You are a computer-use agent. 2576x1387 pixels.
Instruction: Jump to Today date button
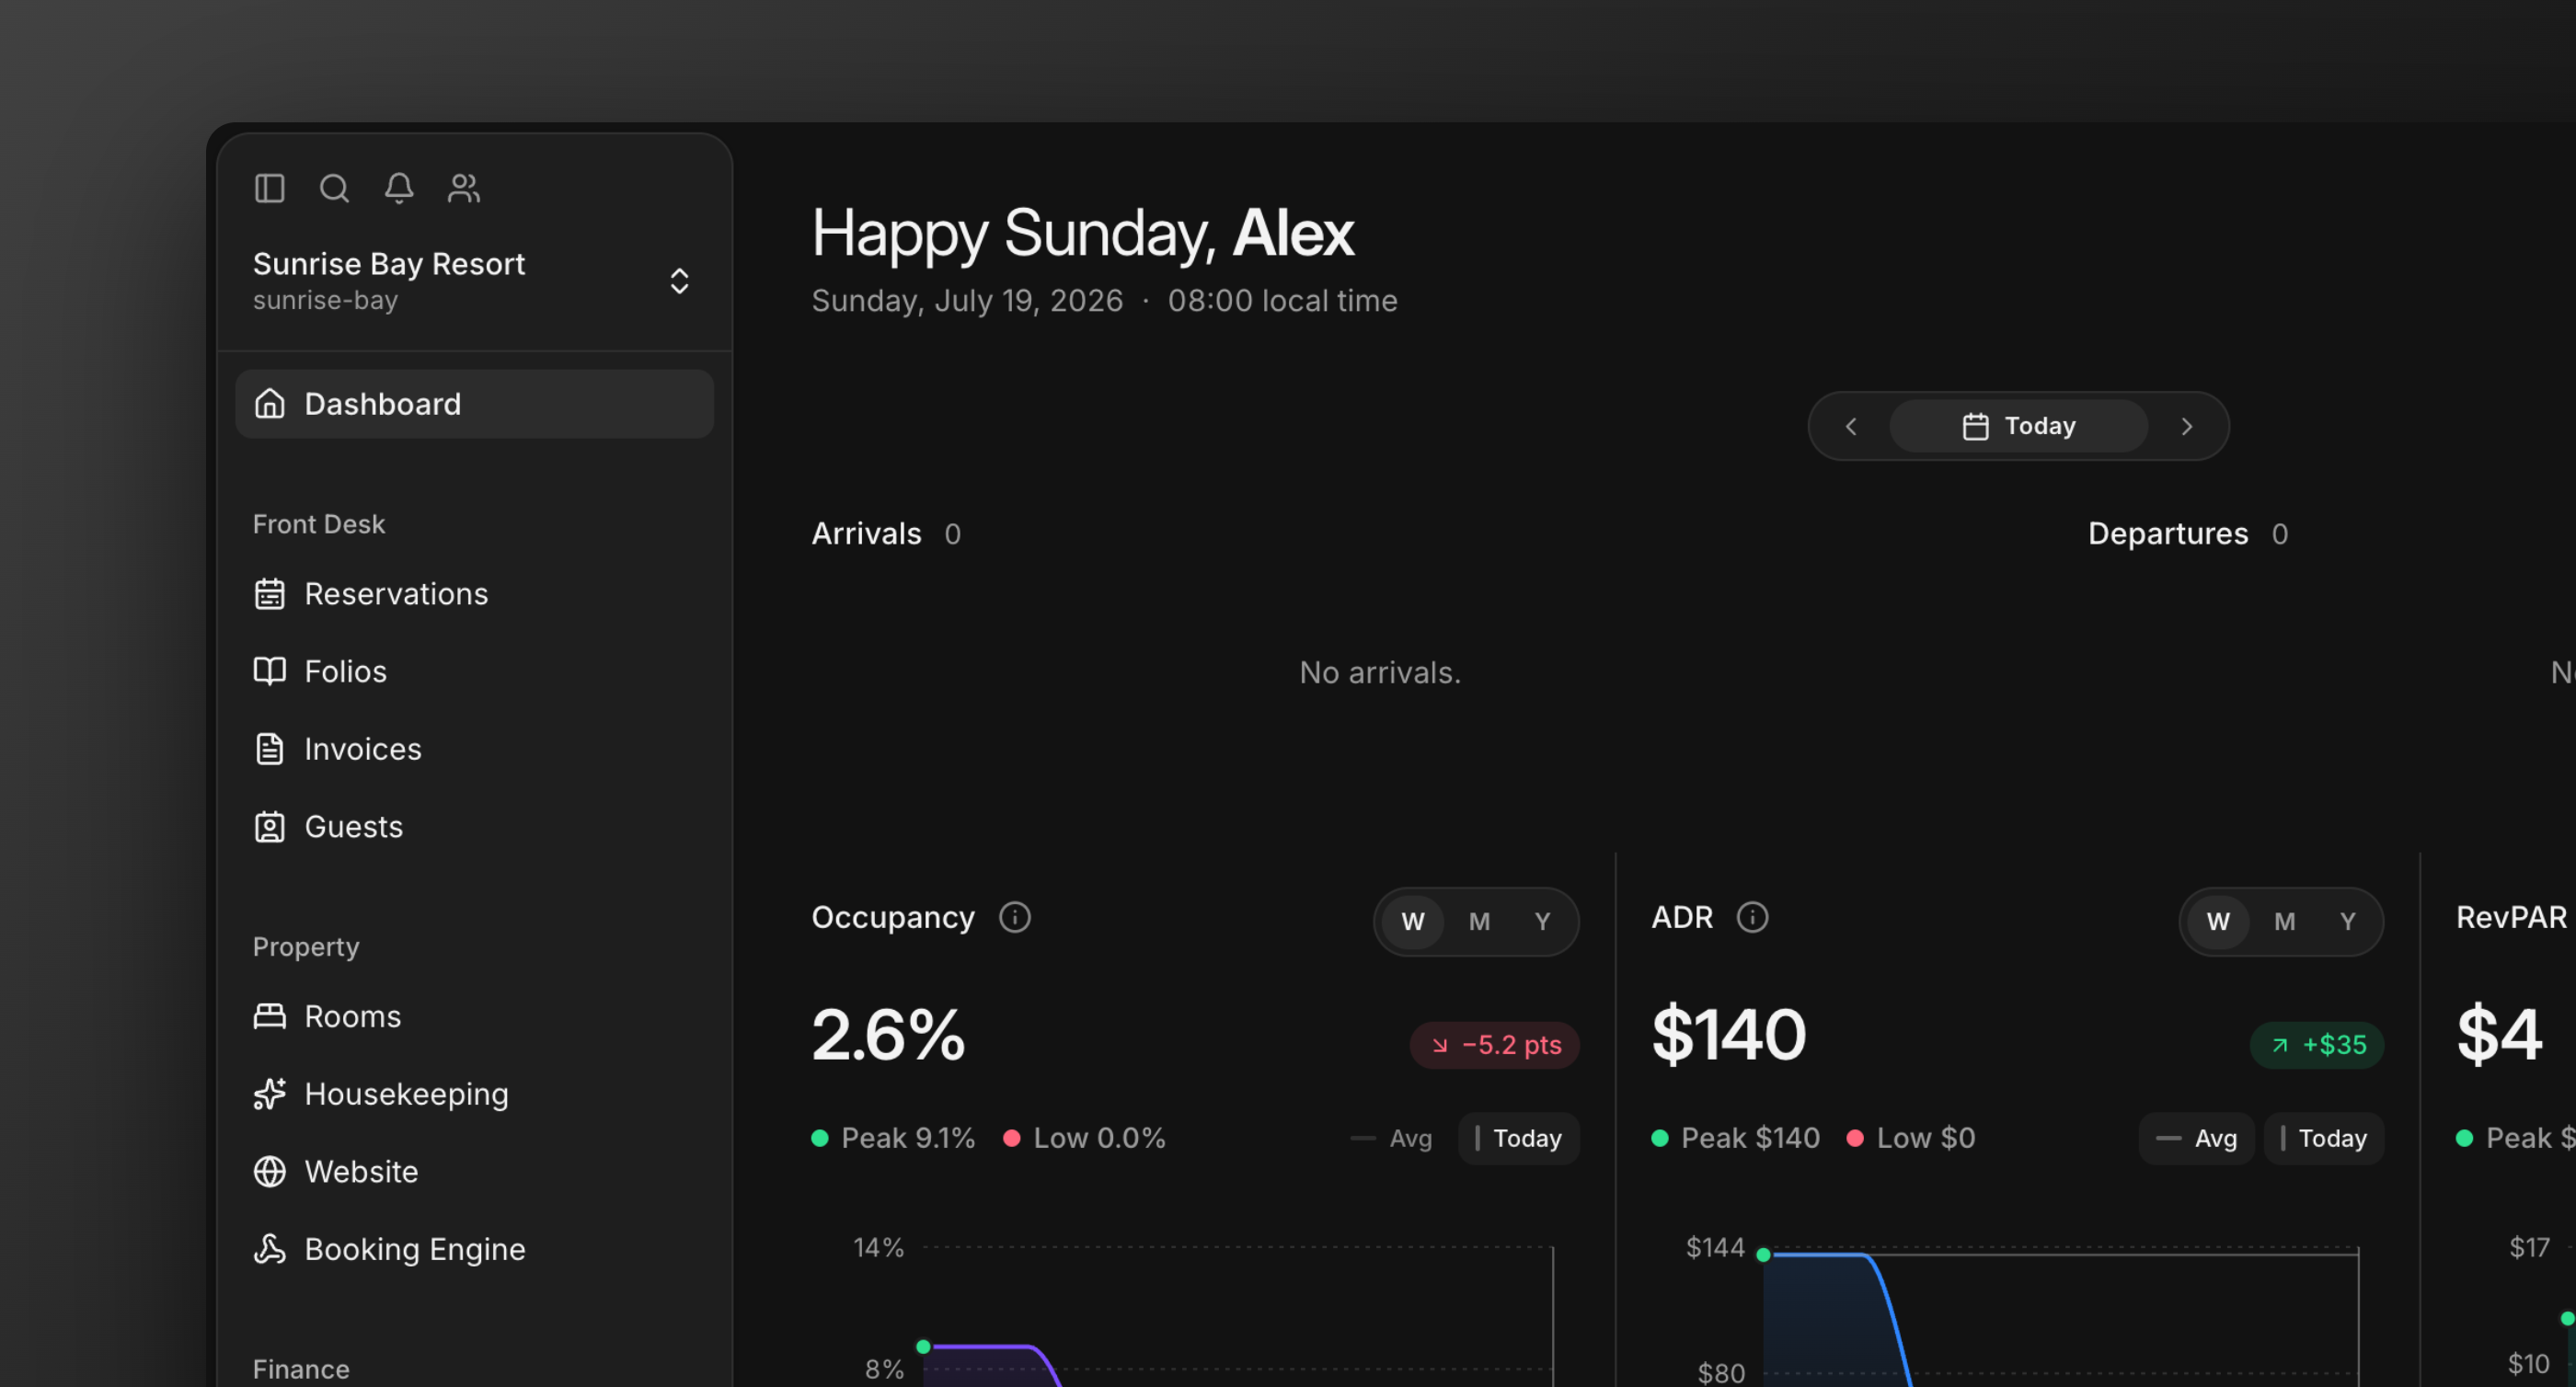(2018, 427)
